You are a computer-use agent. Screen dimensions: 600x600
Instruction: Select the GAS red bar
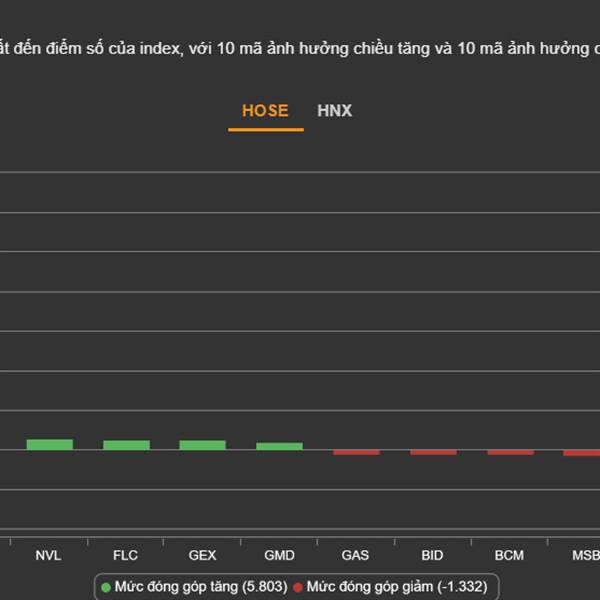click(356, 452)
